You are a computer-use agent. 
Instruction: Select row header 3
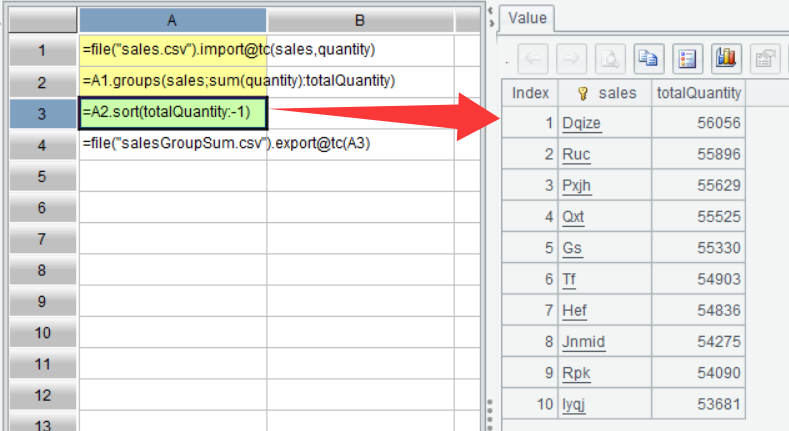click(41, 114)
